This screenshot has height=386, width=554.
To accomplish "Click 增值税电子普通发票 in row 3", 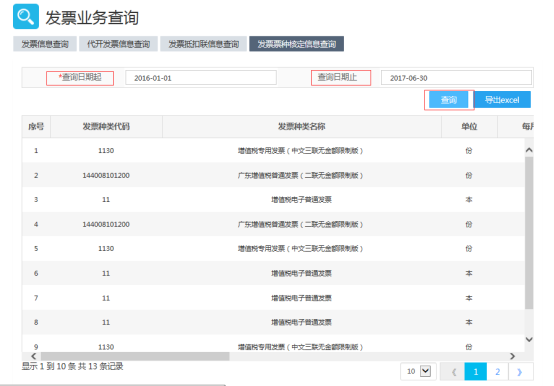I will (301, 200).
